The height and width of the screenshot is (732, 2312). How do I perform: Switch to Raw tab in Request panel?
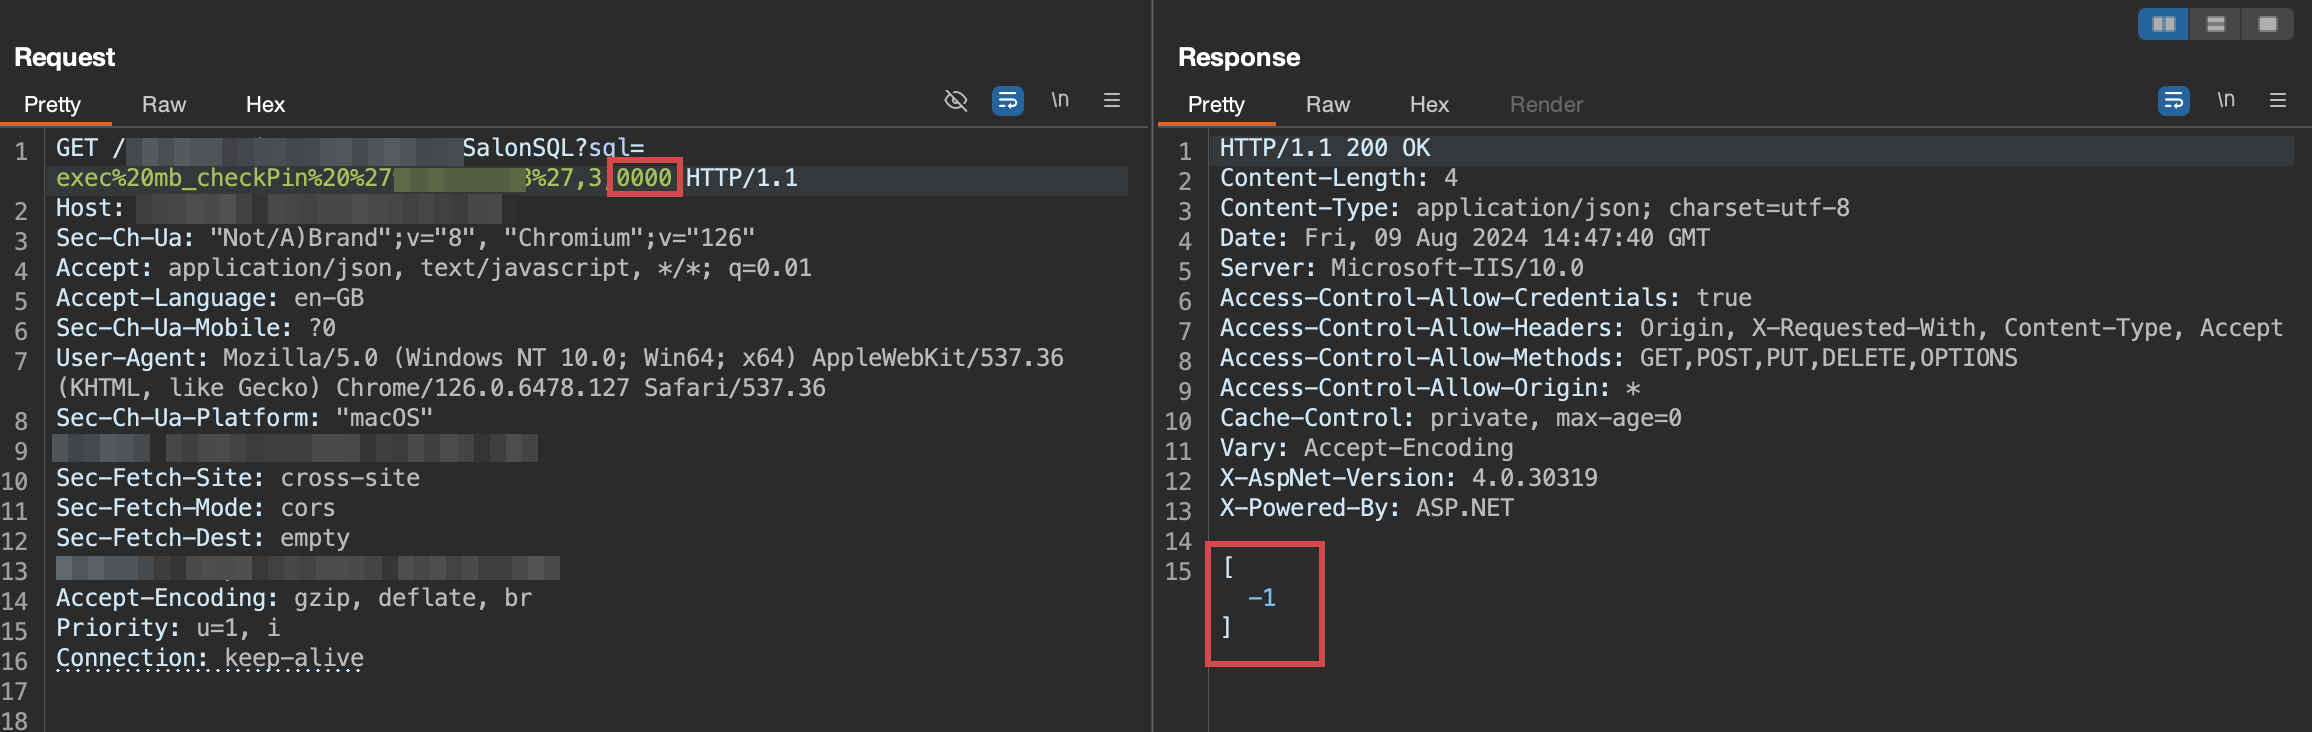pos(164,104)
